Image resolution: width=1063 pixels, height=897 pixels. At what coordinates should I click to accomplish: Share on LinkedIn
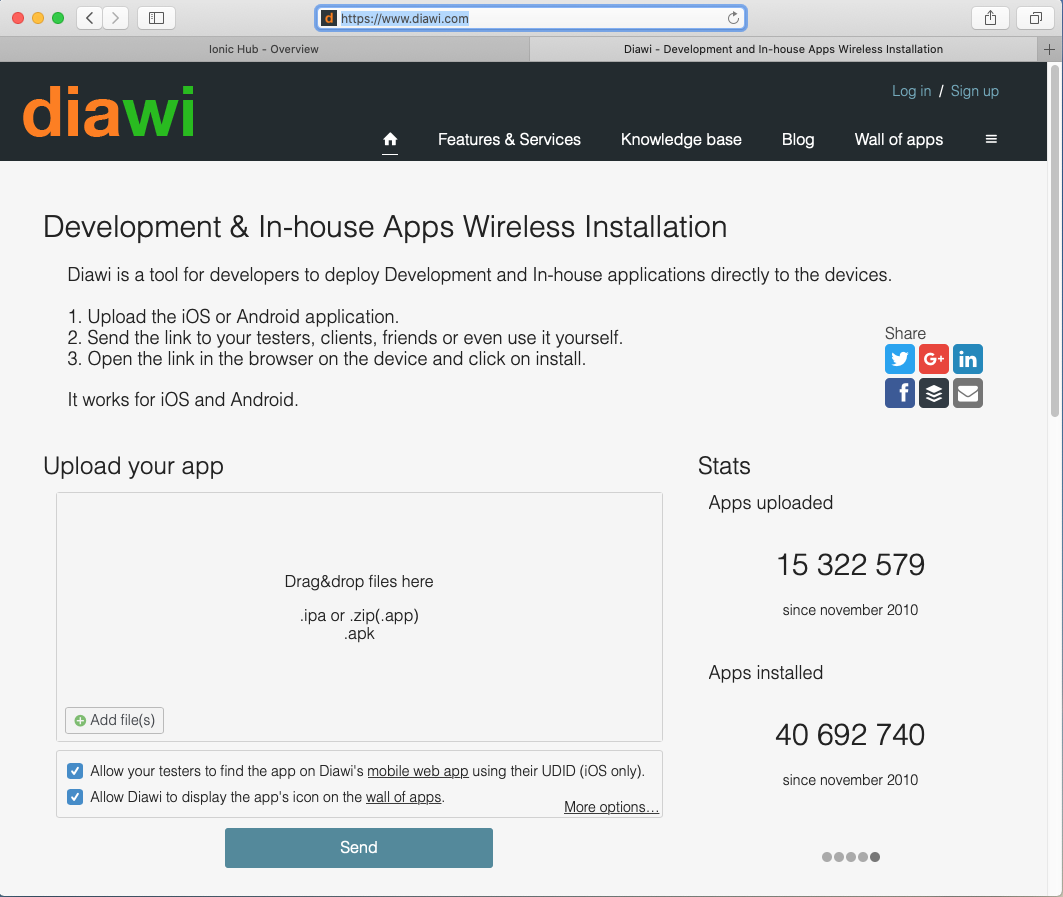coord(967,359)
